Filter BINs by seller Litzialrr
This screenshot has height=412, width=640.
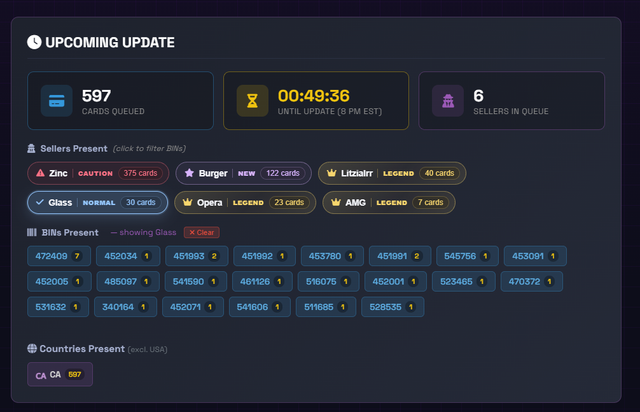point(392,173)
